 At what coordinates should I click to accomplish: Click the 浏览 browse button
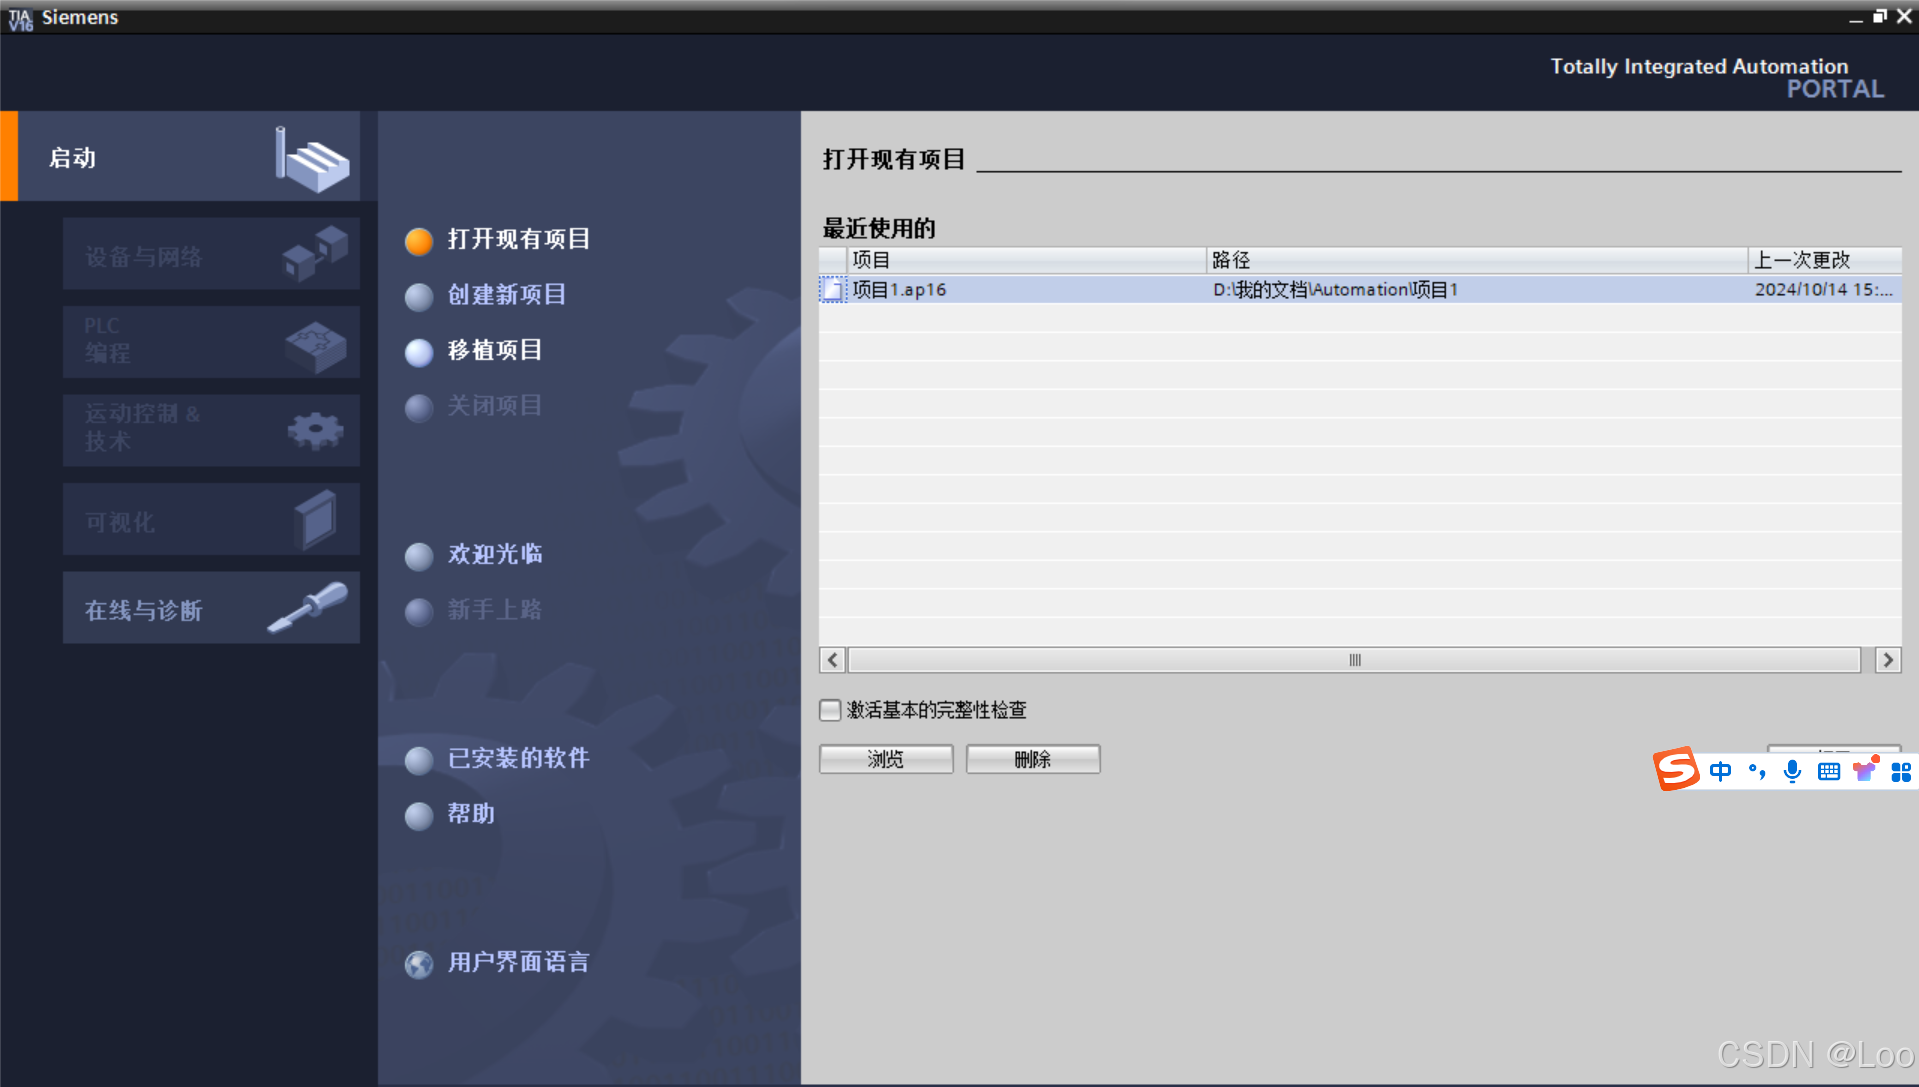coord(886,759)
